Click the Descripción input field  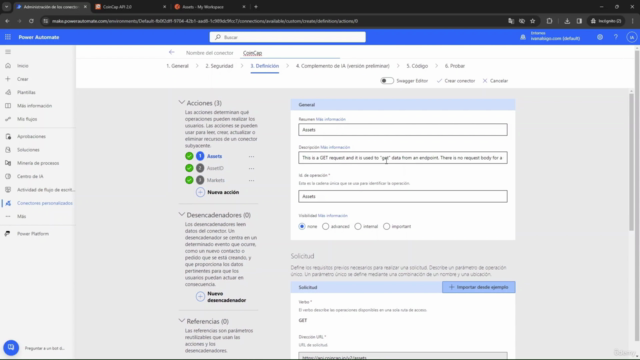pos(403,158)
